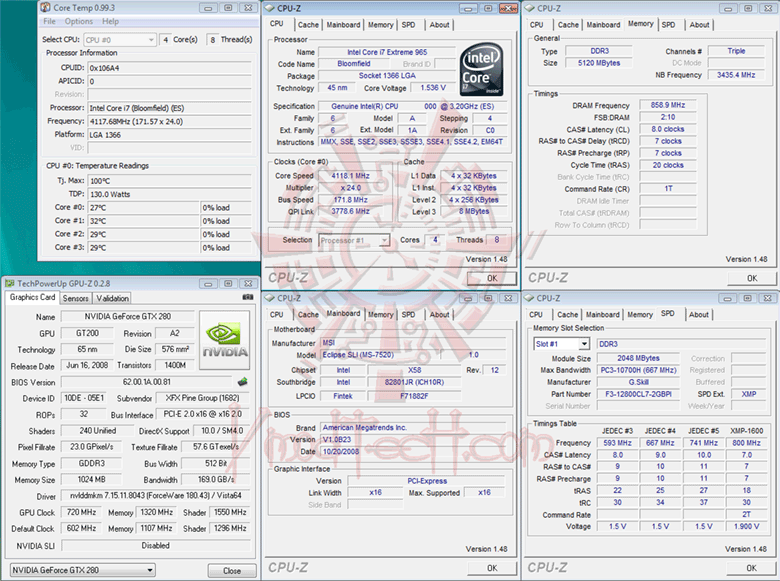Image resolution: width=780 pixels, height=581 pixels.
Task: Click the Max Bandwidth value PC3-10700H (667 MHz)
Action: coord(638,370)
